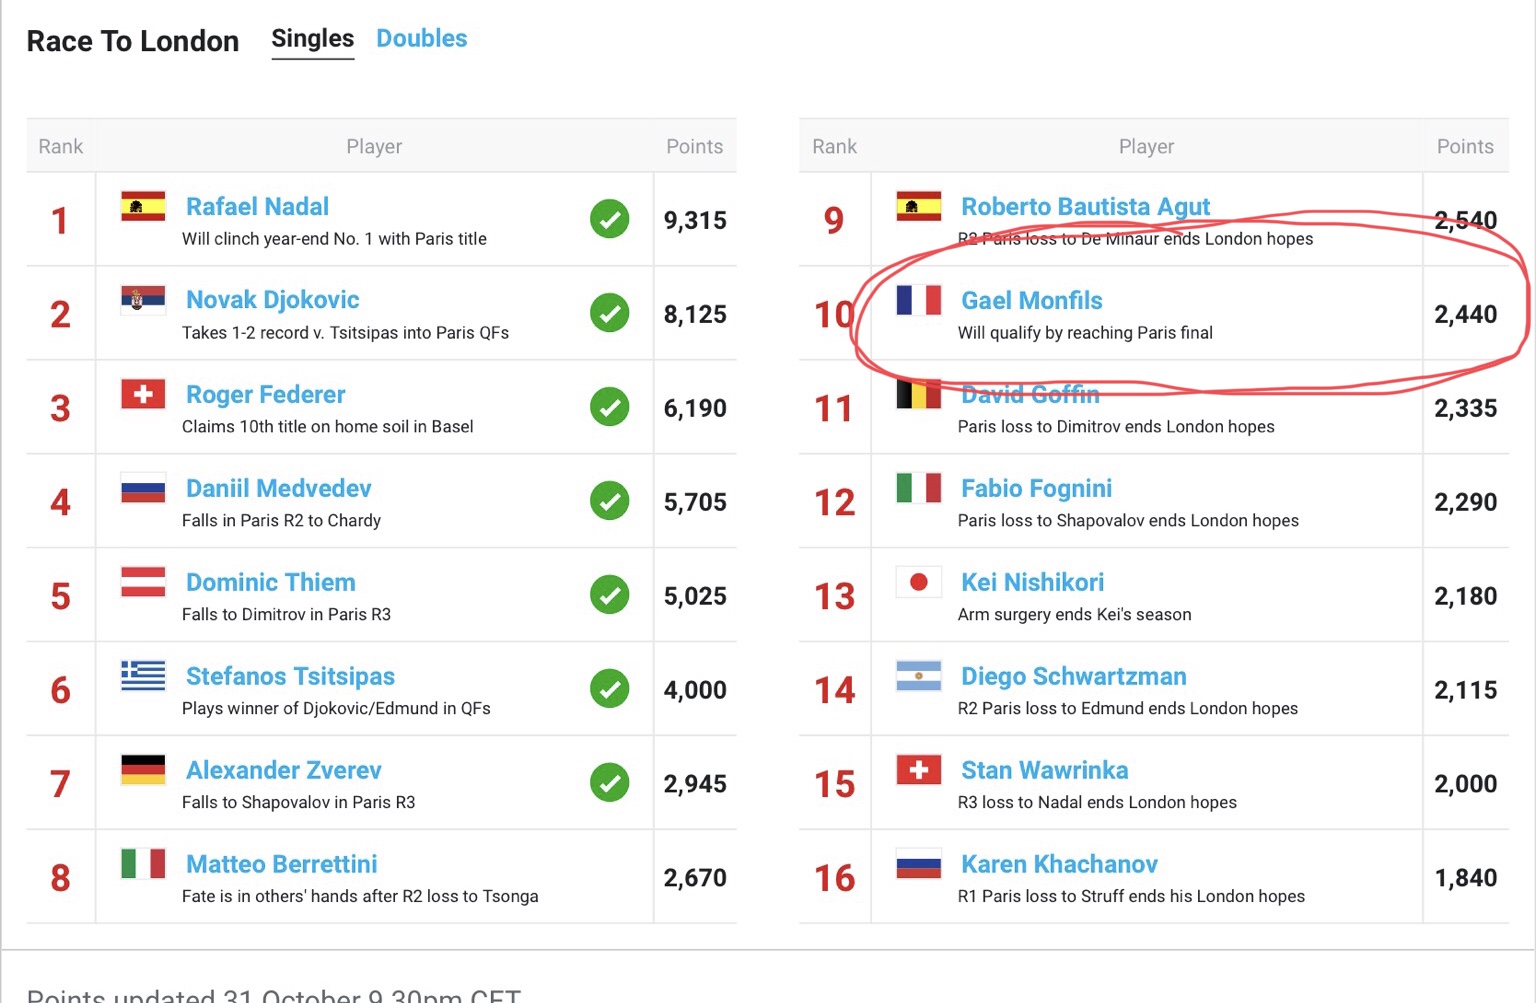Click the Player header in right table
The image size is (1536, 1003).
click(x=1146, y=146)
